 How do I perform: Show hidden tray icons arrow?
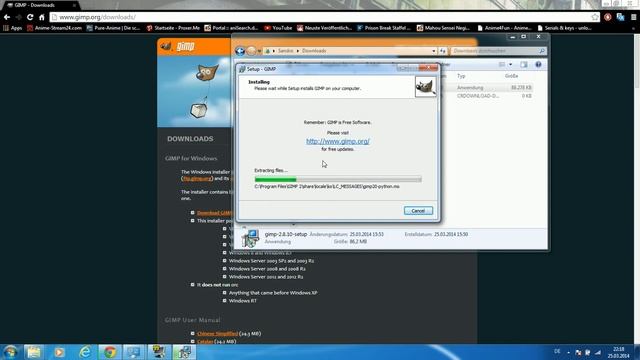click(x=568, y=352)
